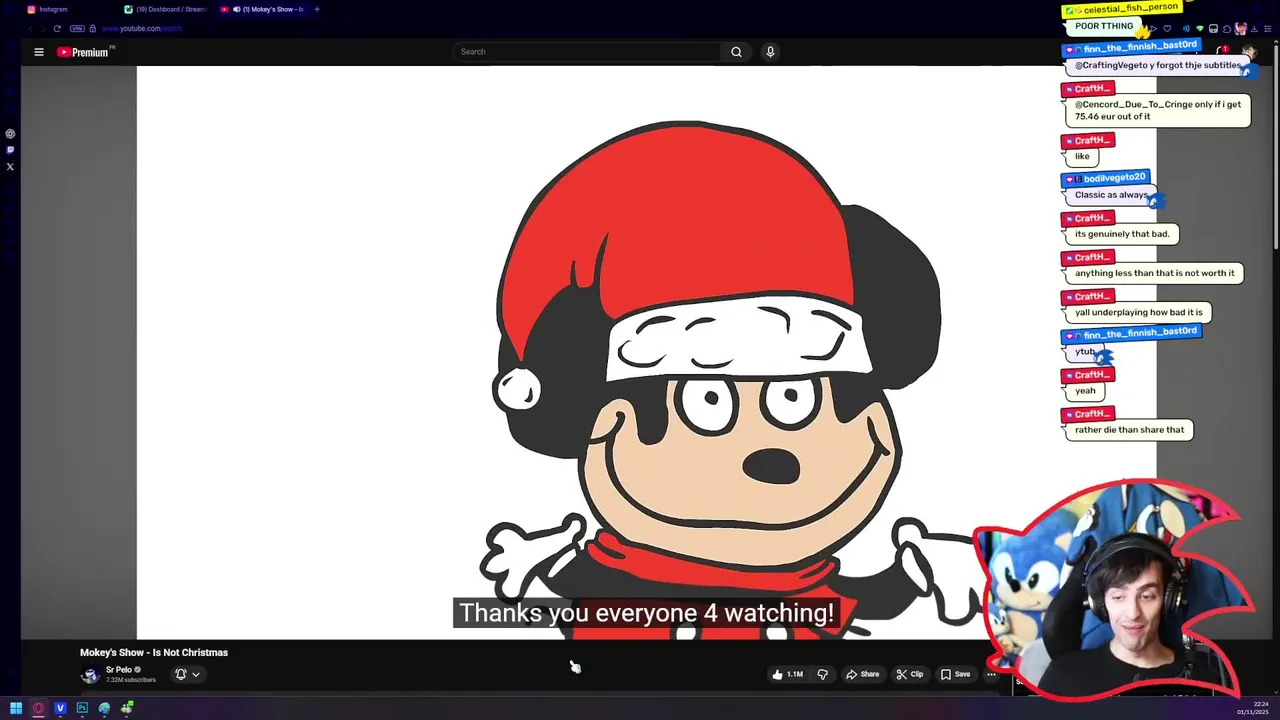Click celestial_fish_person chat username
This screenshot has height=720, width=1280.
tap(1131, 8)
